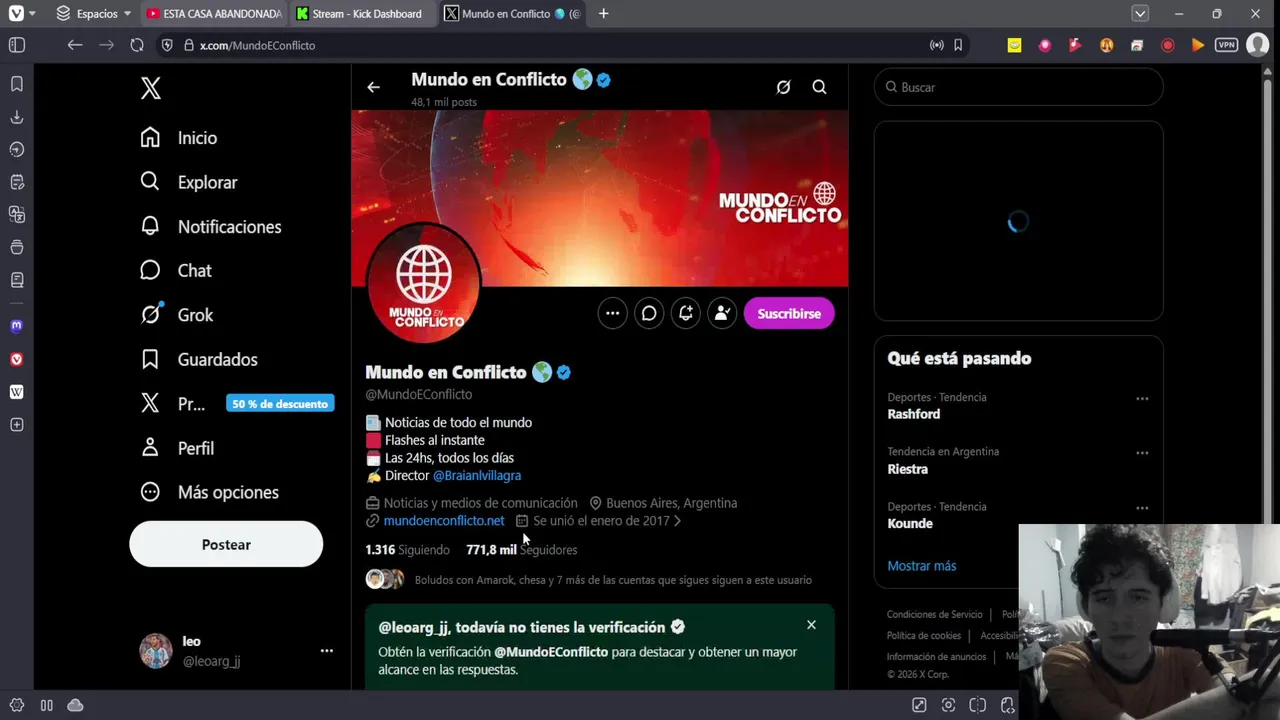Open Perfil in X navigation
1280x720 pixels.
[177, 448]
